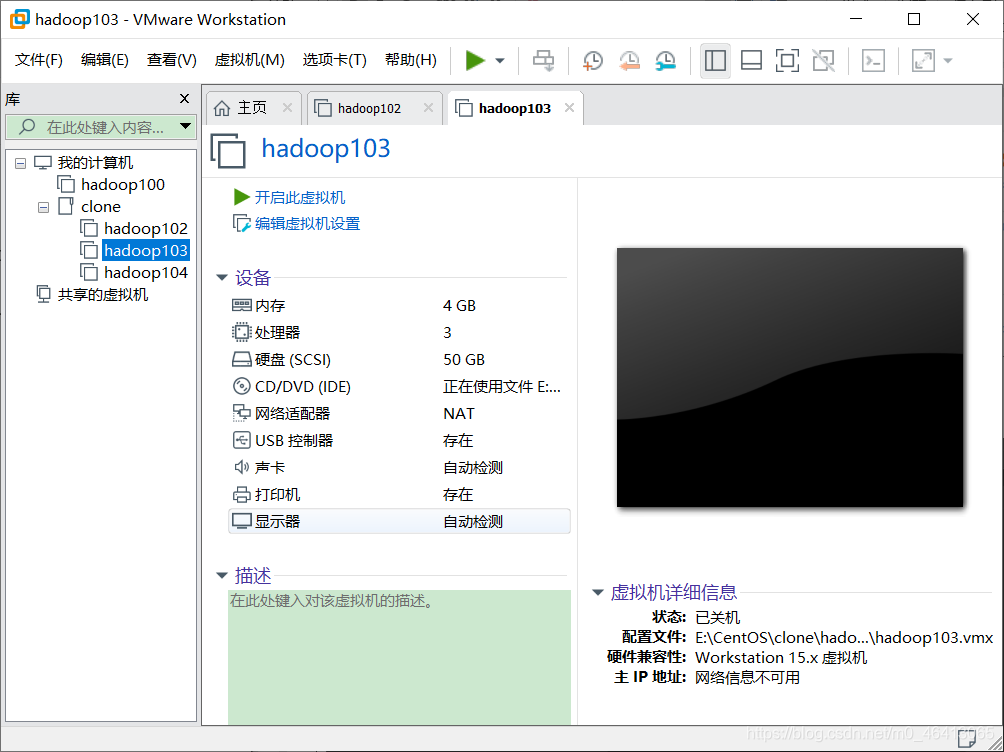
Task: Select the 显示器 display device row
Action: pos(399,521)
